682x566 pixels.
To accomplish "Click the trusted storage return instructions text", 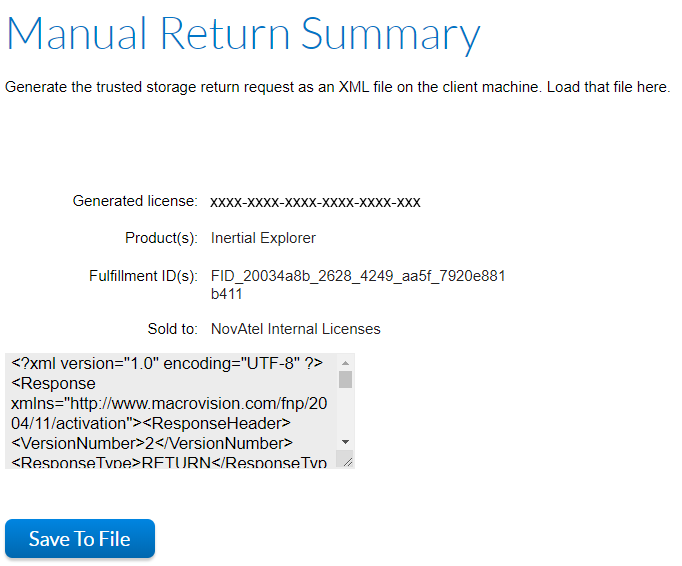I will click(338, 87).
